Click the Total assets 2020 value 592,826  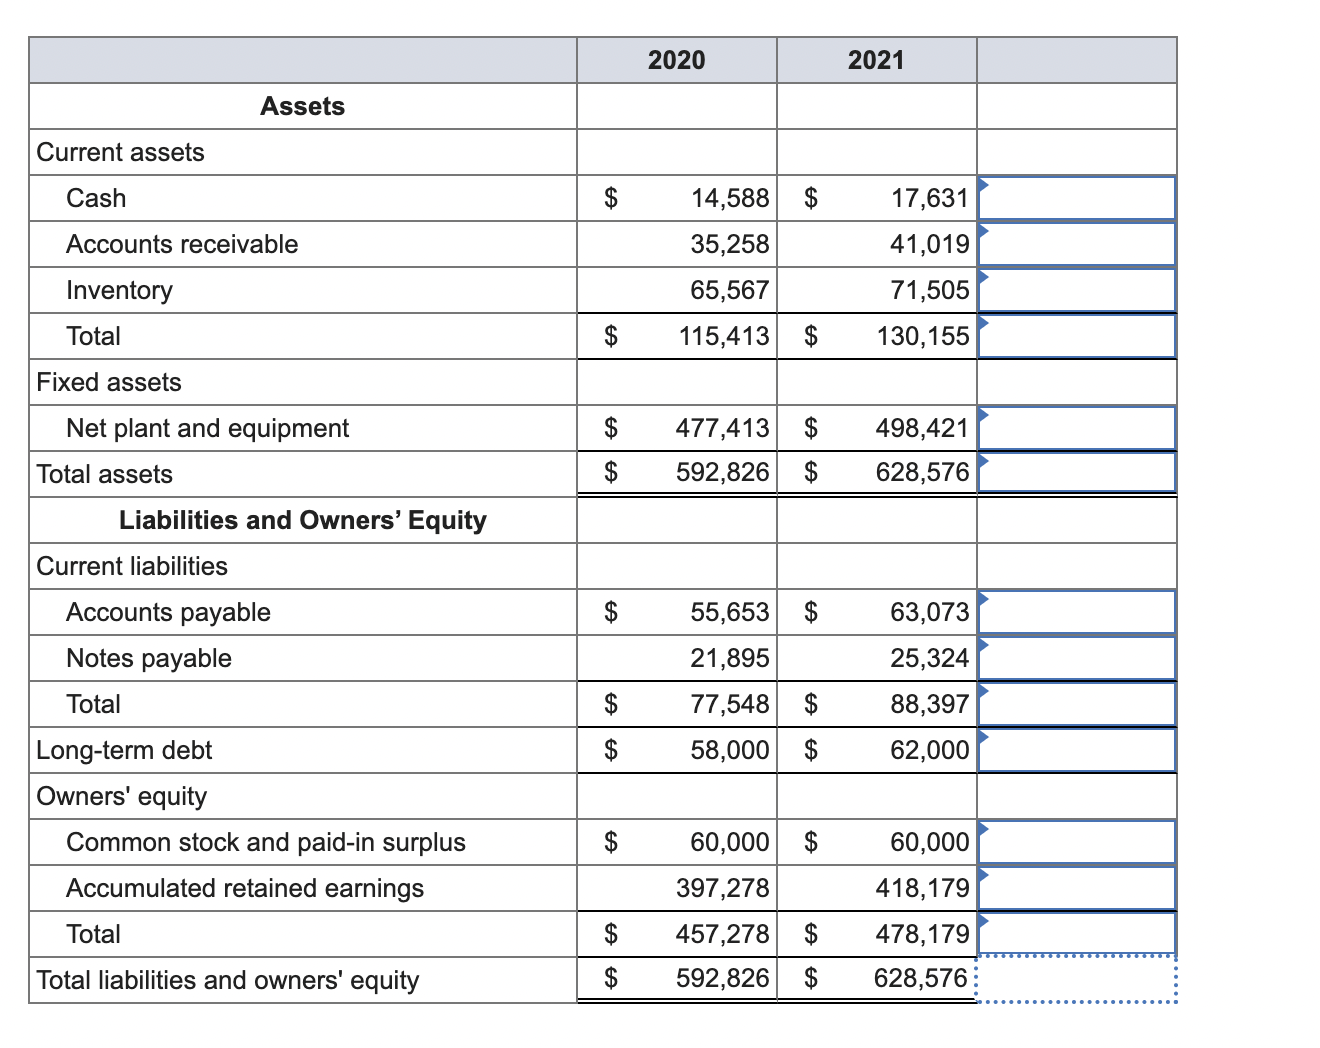tap(723, 471)
